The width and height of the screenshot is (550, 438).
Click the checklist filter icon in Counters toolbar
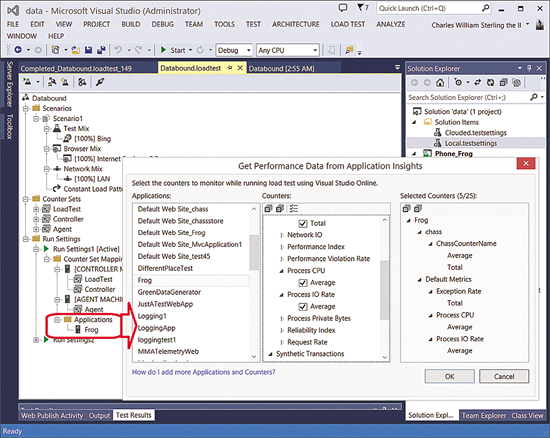[x=294, y=209]
